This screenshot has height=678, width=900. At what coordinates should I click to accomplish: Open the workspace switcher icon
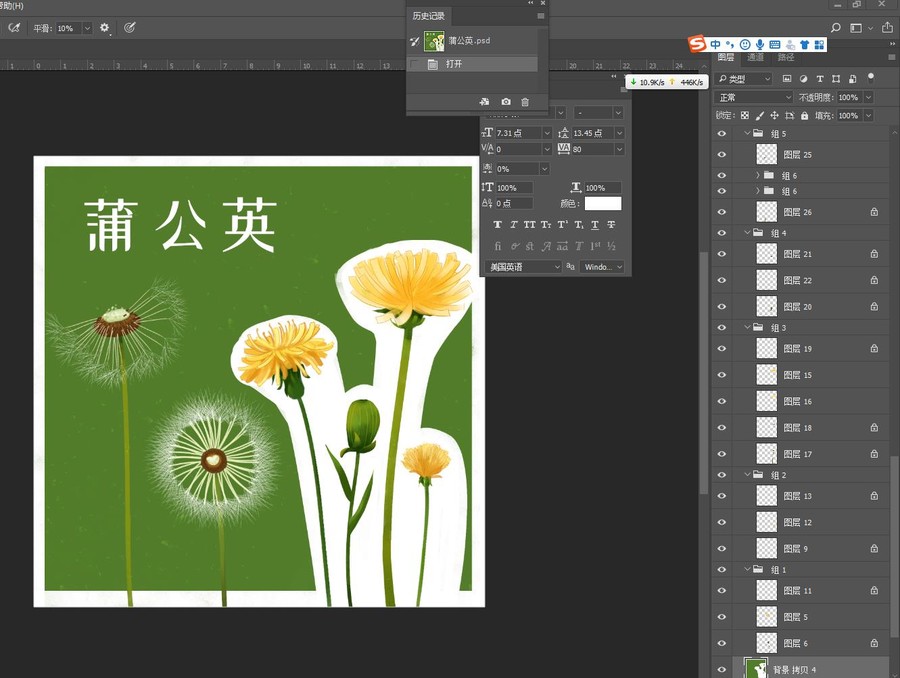coord(856,28)
